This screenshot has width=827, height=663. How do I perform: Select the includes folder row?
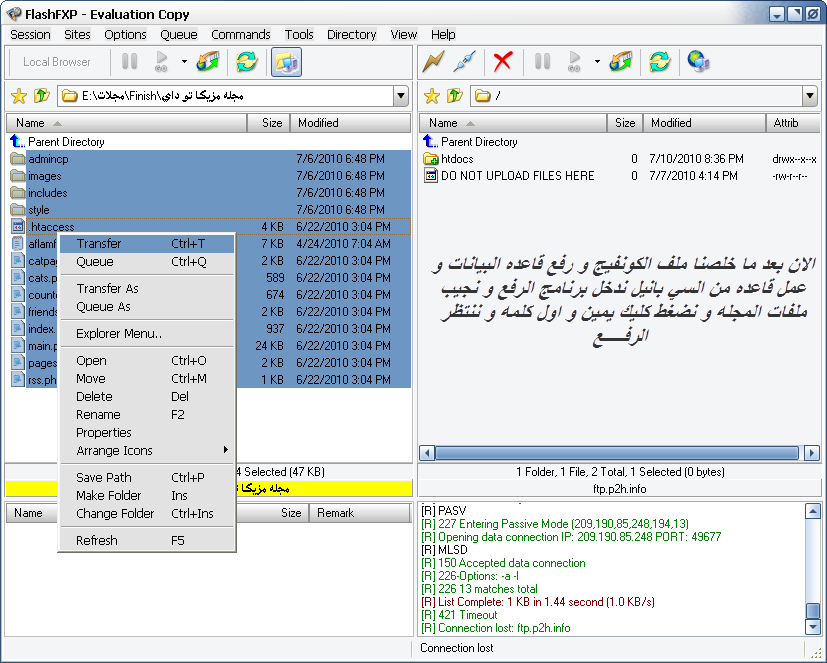(x=209, y=193)
